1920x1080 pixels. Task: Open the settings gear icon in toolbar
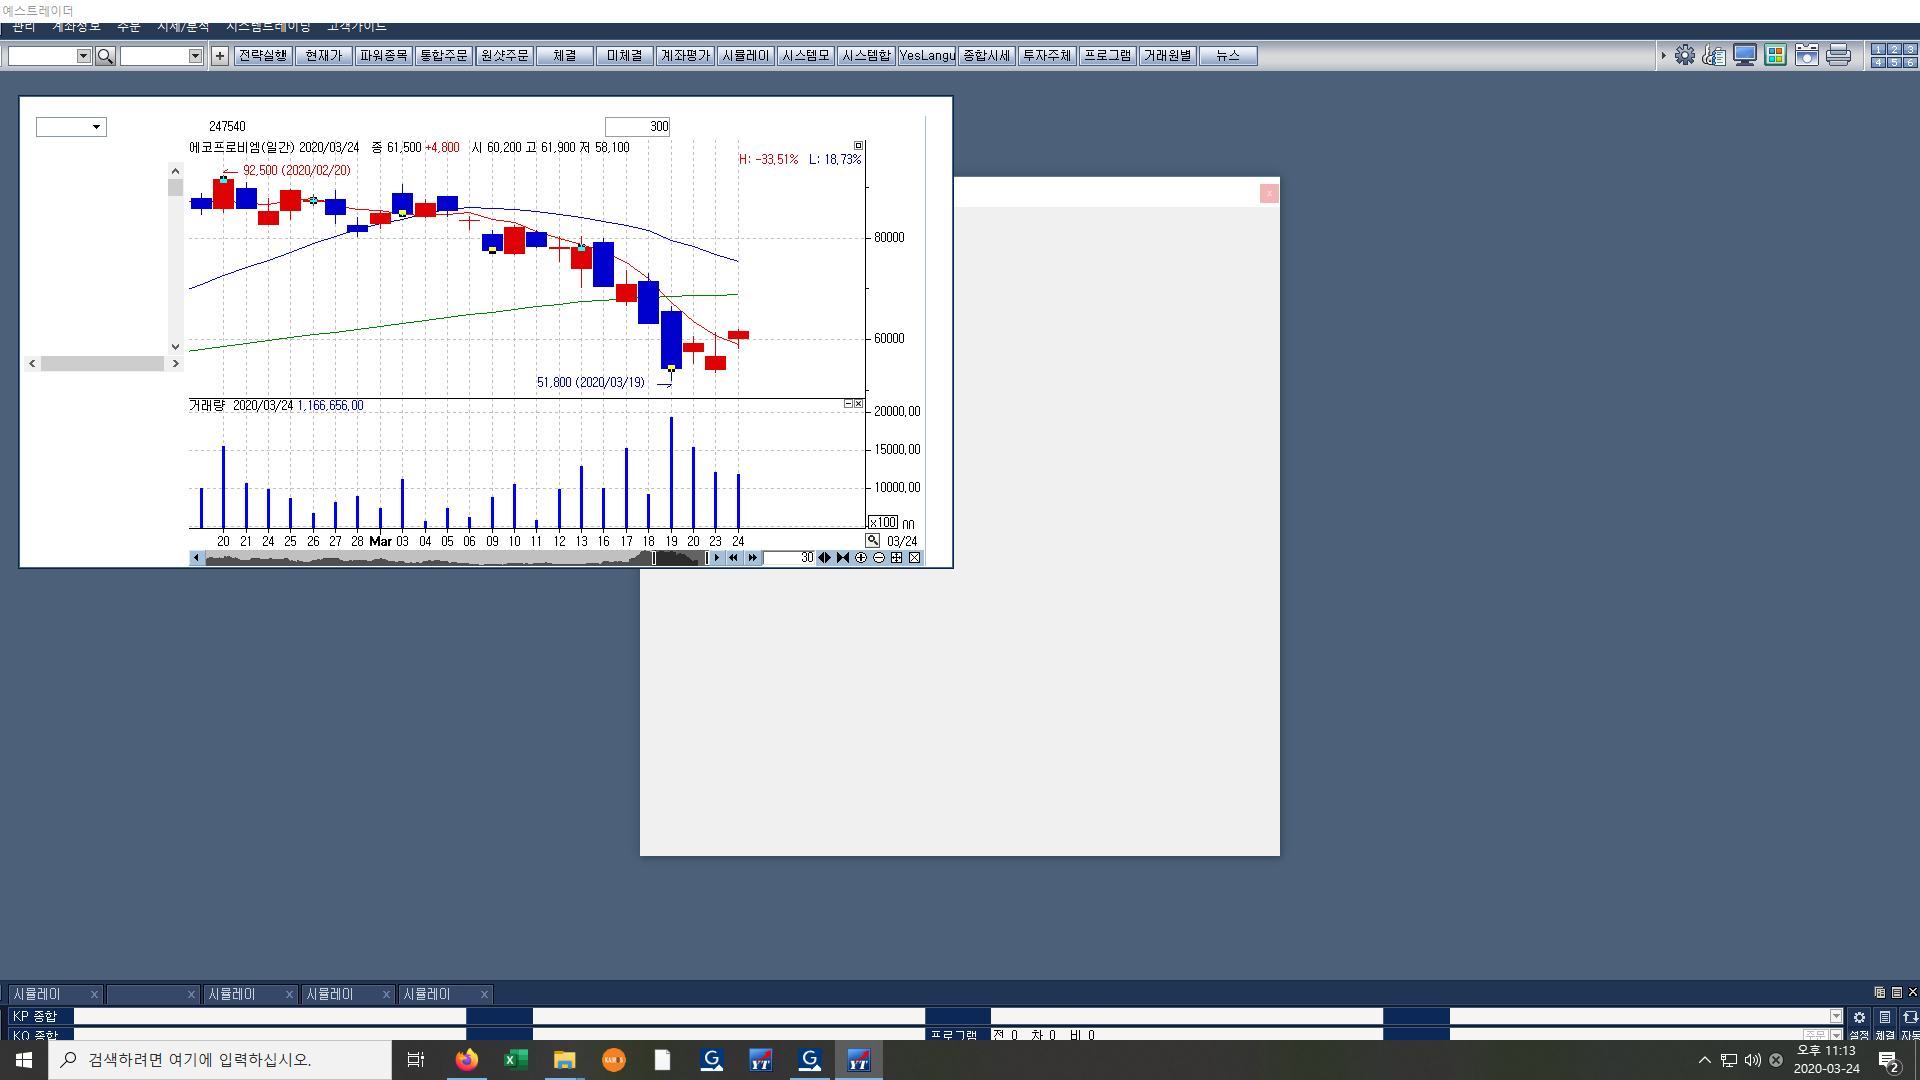(x=1685, y=55)
